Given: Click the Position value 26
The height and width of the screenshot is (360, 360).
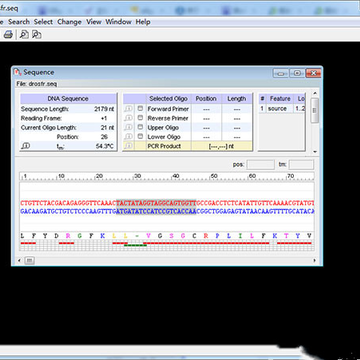Looking at the screenshot, I should pyautogui.click(x=104, y=137).
